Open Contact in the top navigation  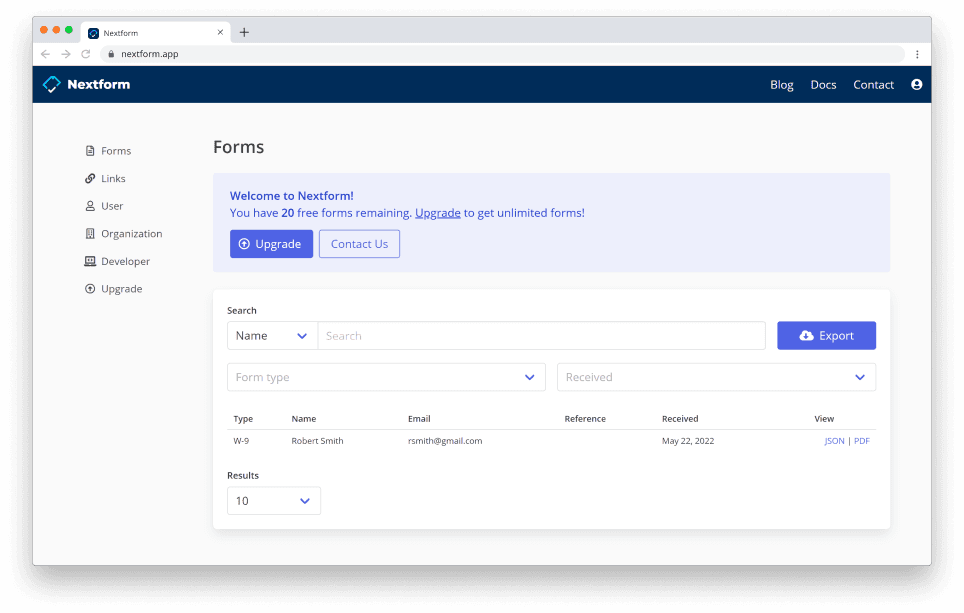point(873,85)
